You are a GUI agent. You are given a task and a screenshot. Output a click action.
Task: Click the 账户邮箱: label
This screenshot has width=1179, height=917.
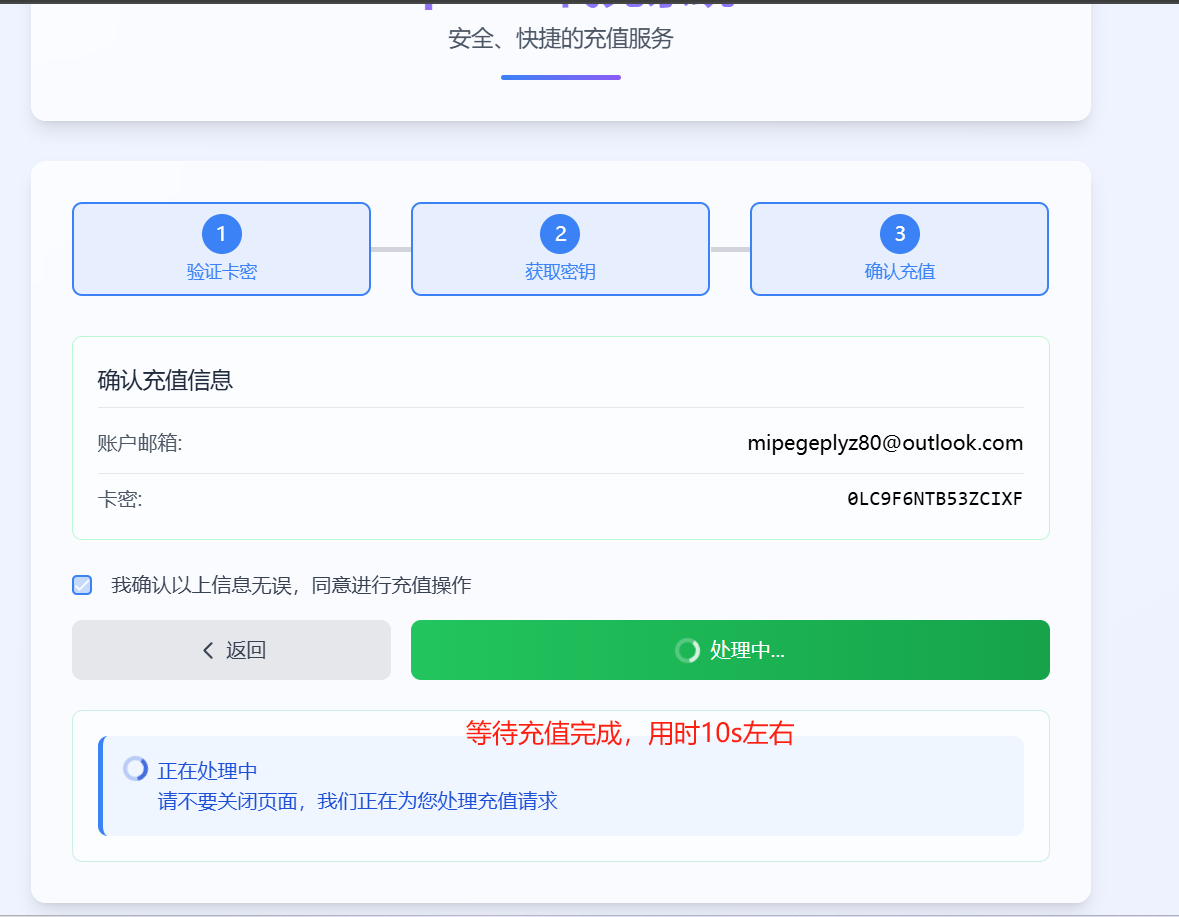click(x=140, y=443)
